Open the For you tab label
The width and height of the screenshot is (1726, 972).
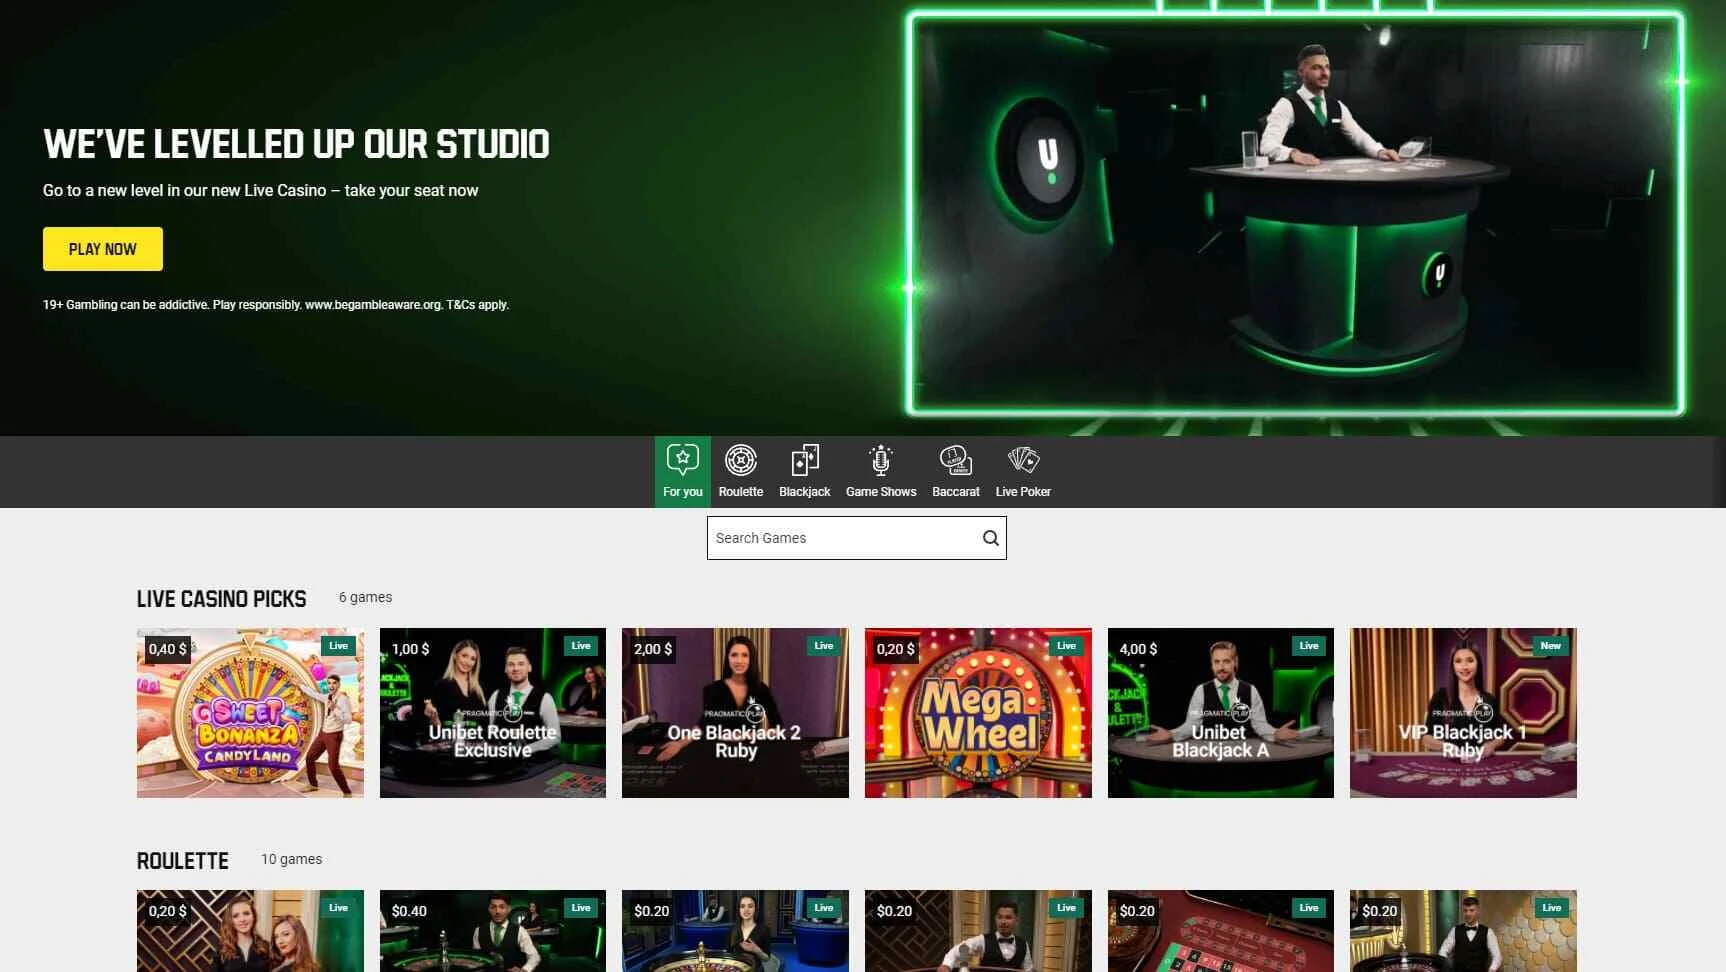tap(682, 492)
